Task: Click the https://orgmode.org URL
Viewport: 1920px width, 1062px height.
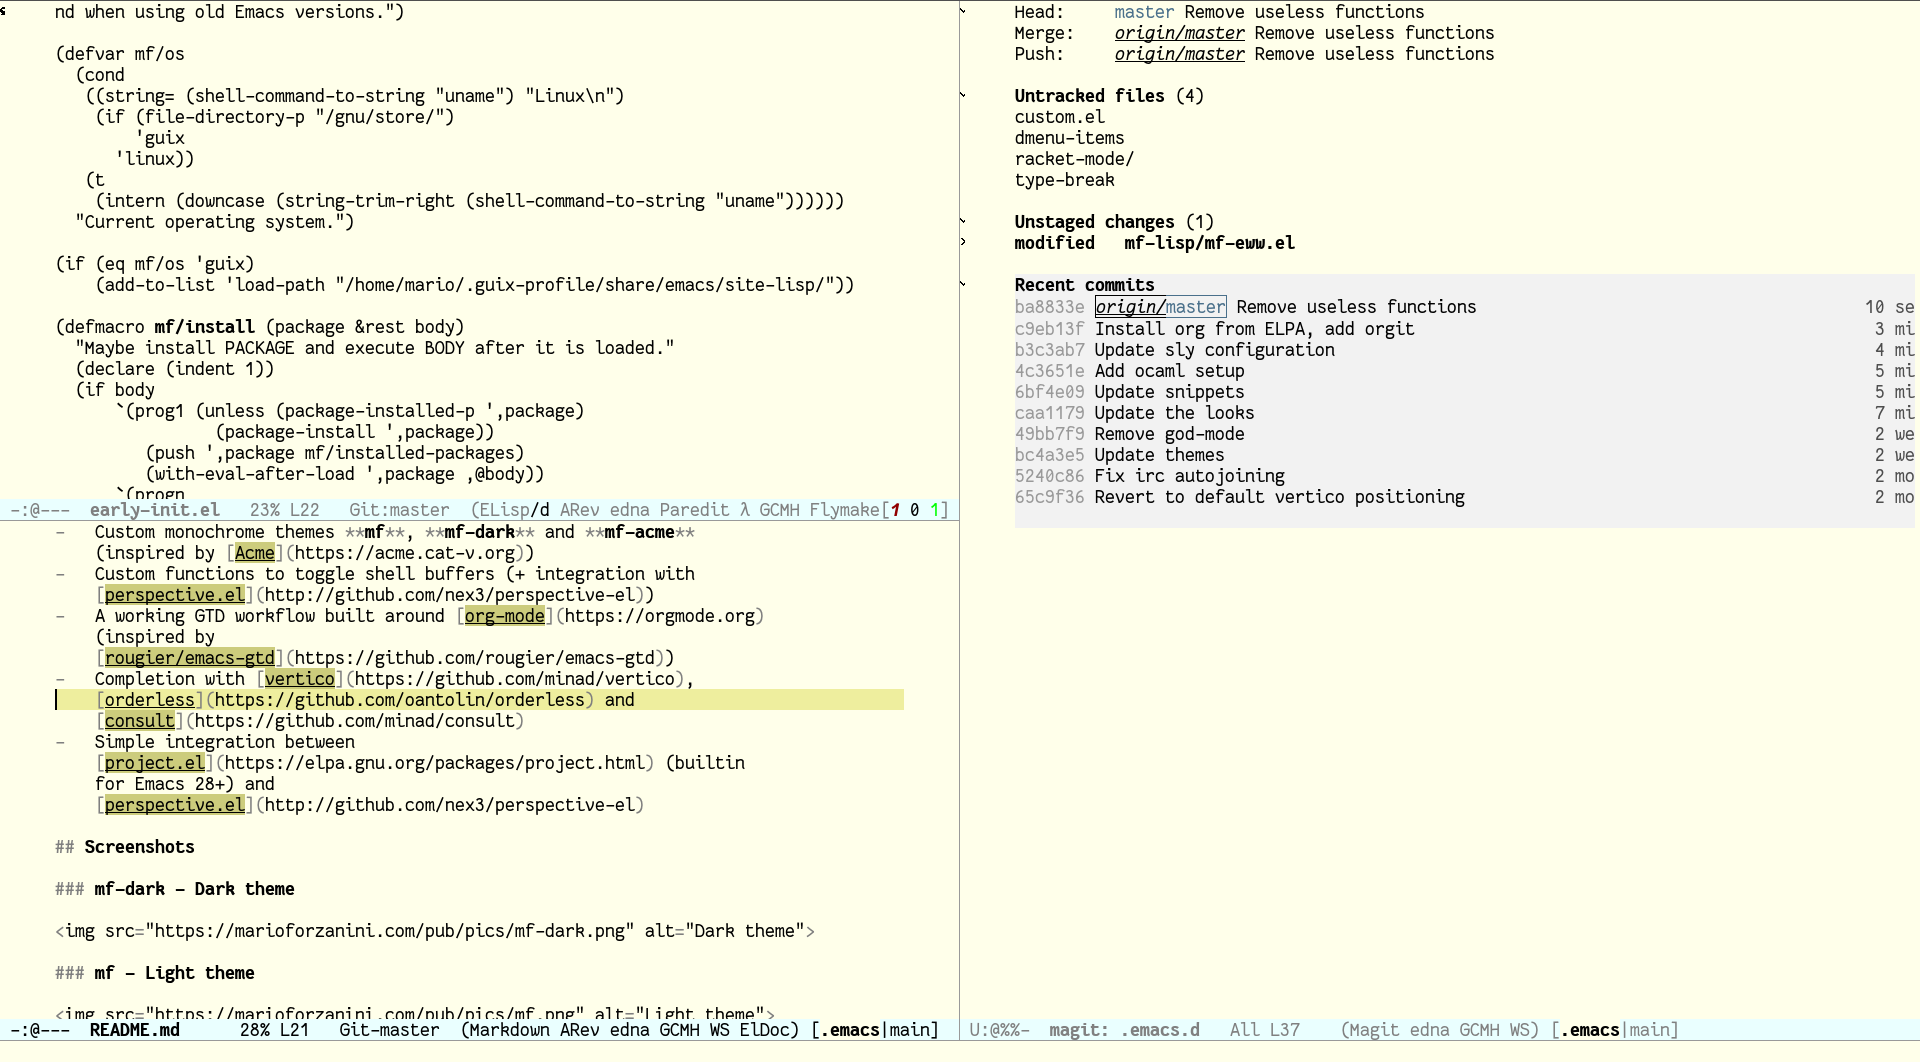Action: (659, 616)
